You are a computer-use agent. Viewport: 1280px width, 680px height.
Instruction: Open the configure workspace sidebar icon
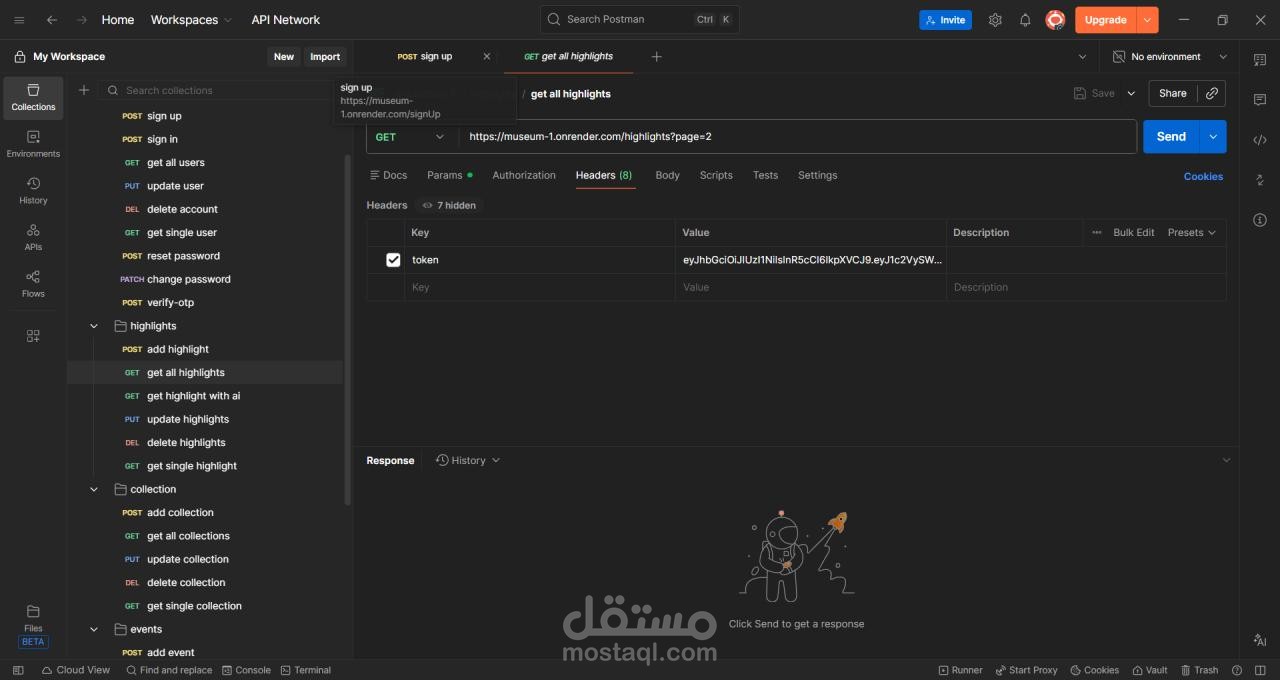coord(33,336)
